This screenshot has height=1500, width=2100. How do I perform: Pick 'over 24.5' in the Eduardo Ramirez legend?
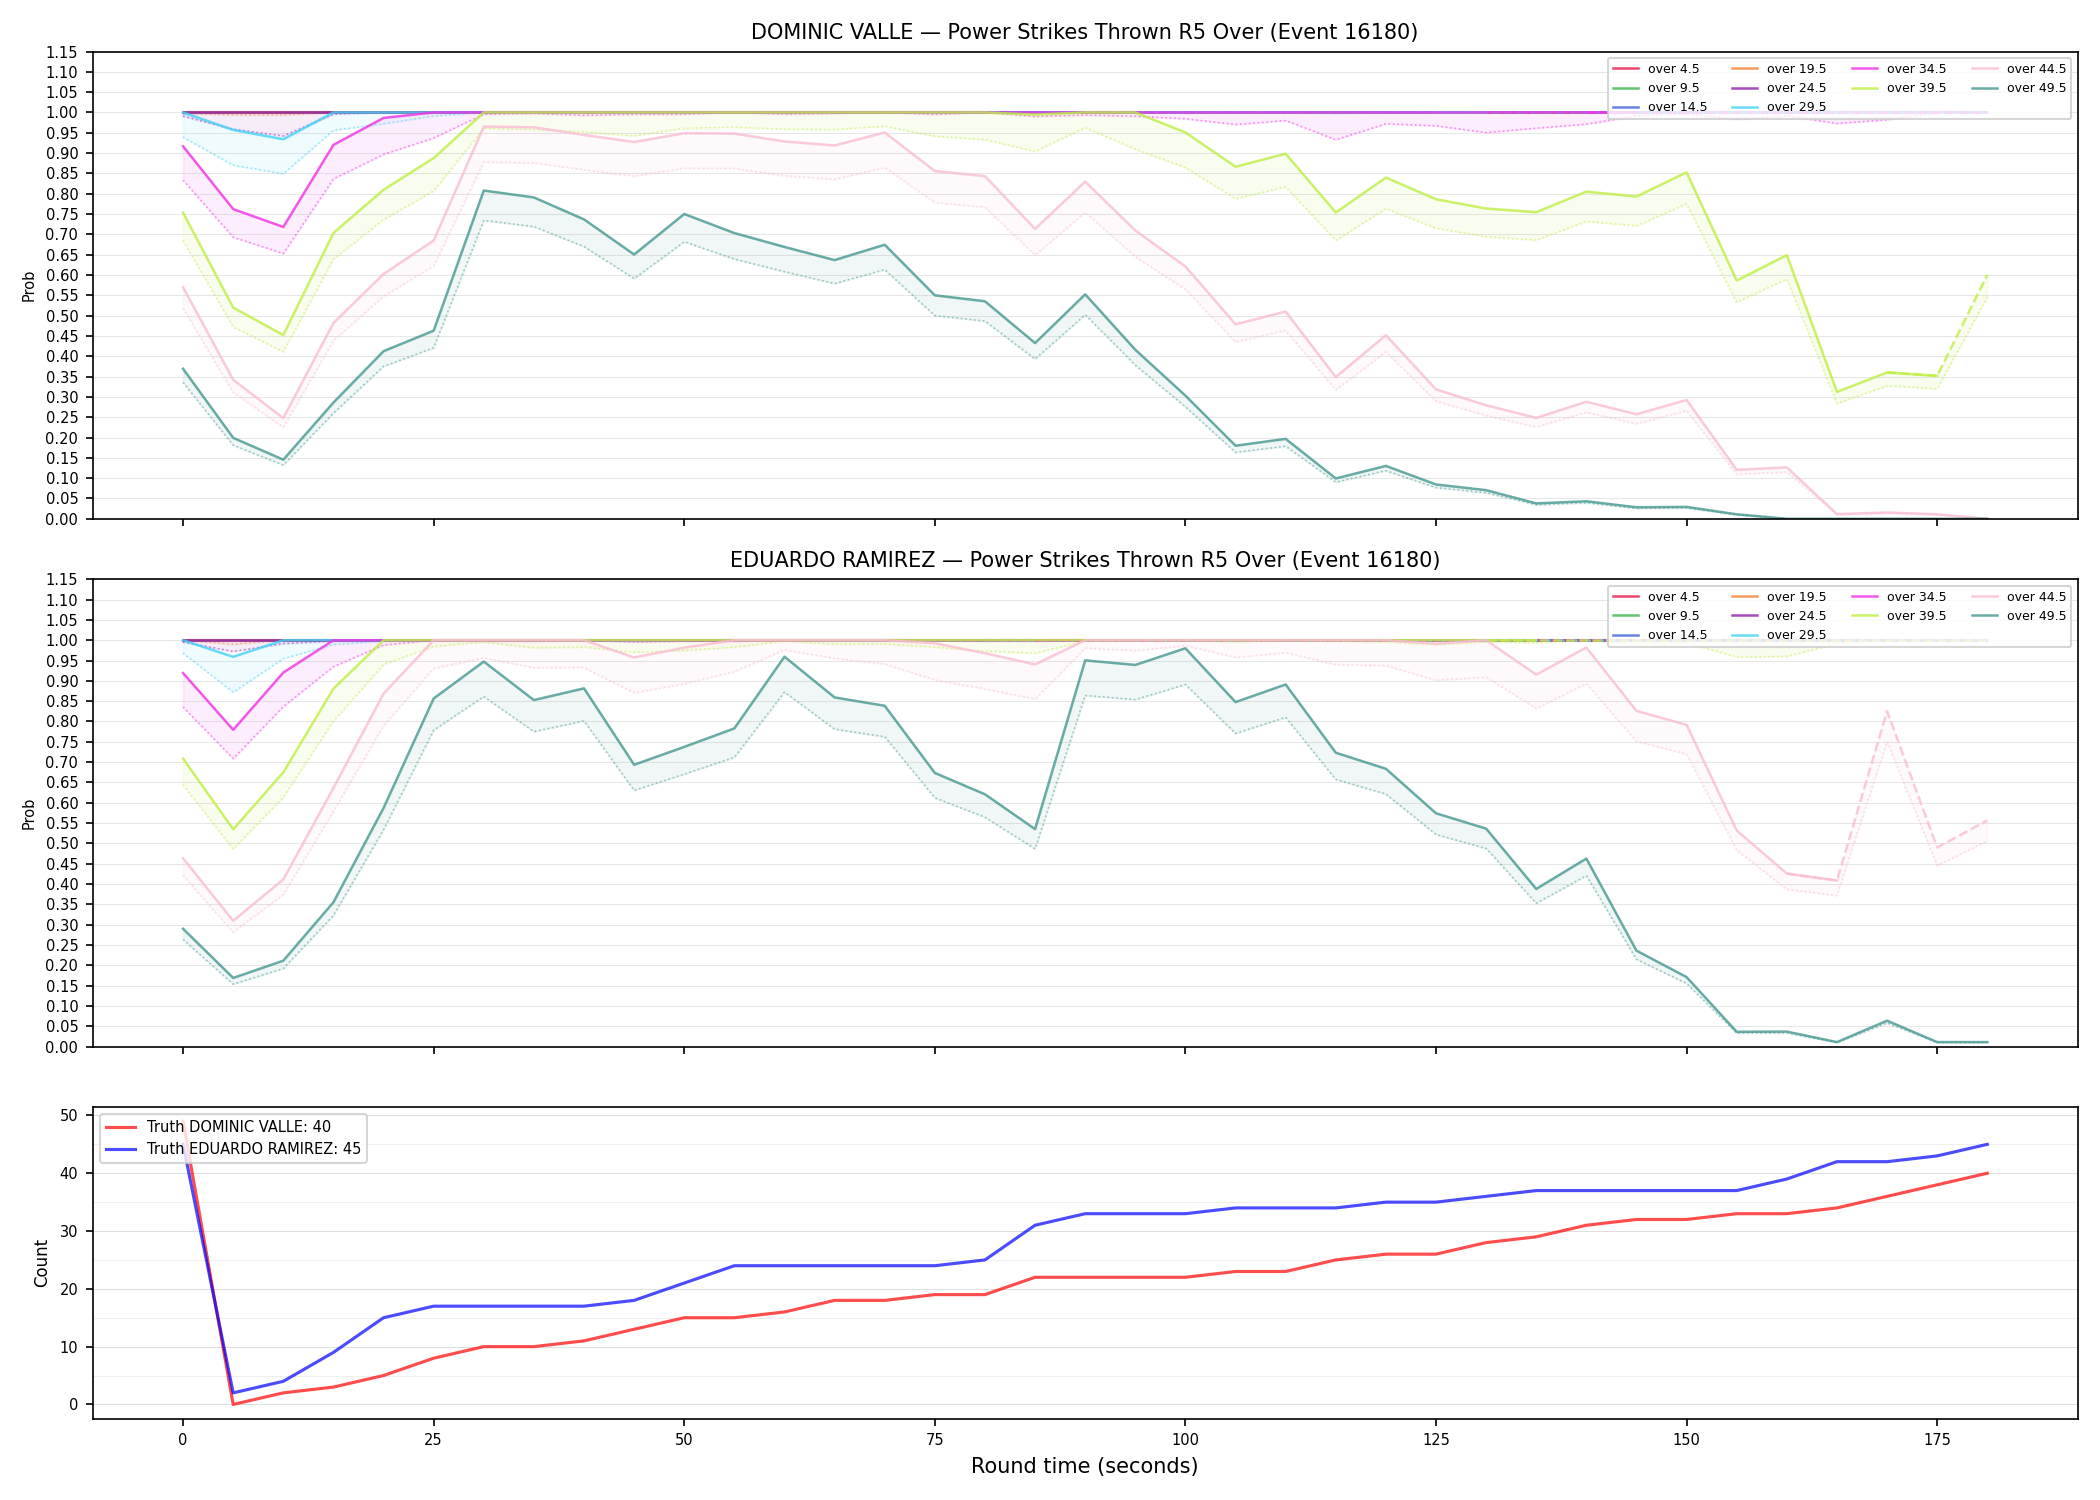coord(1796,616)
